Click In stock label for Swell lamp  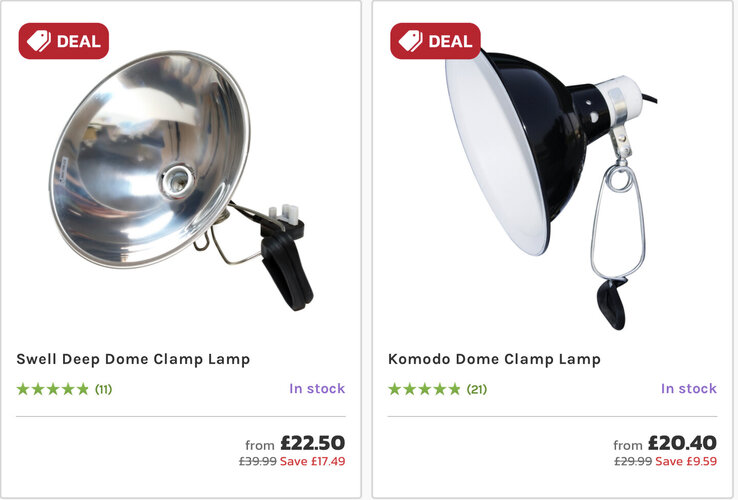click(317, 389)
